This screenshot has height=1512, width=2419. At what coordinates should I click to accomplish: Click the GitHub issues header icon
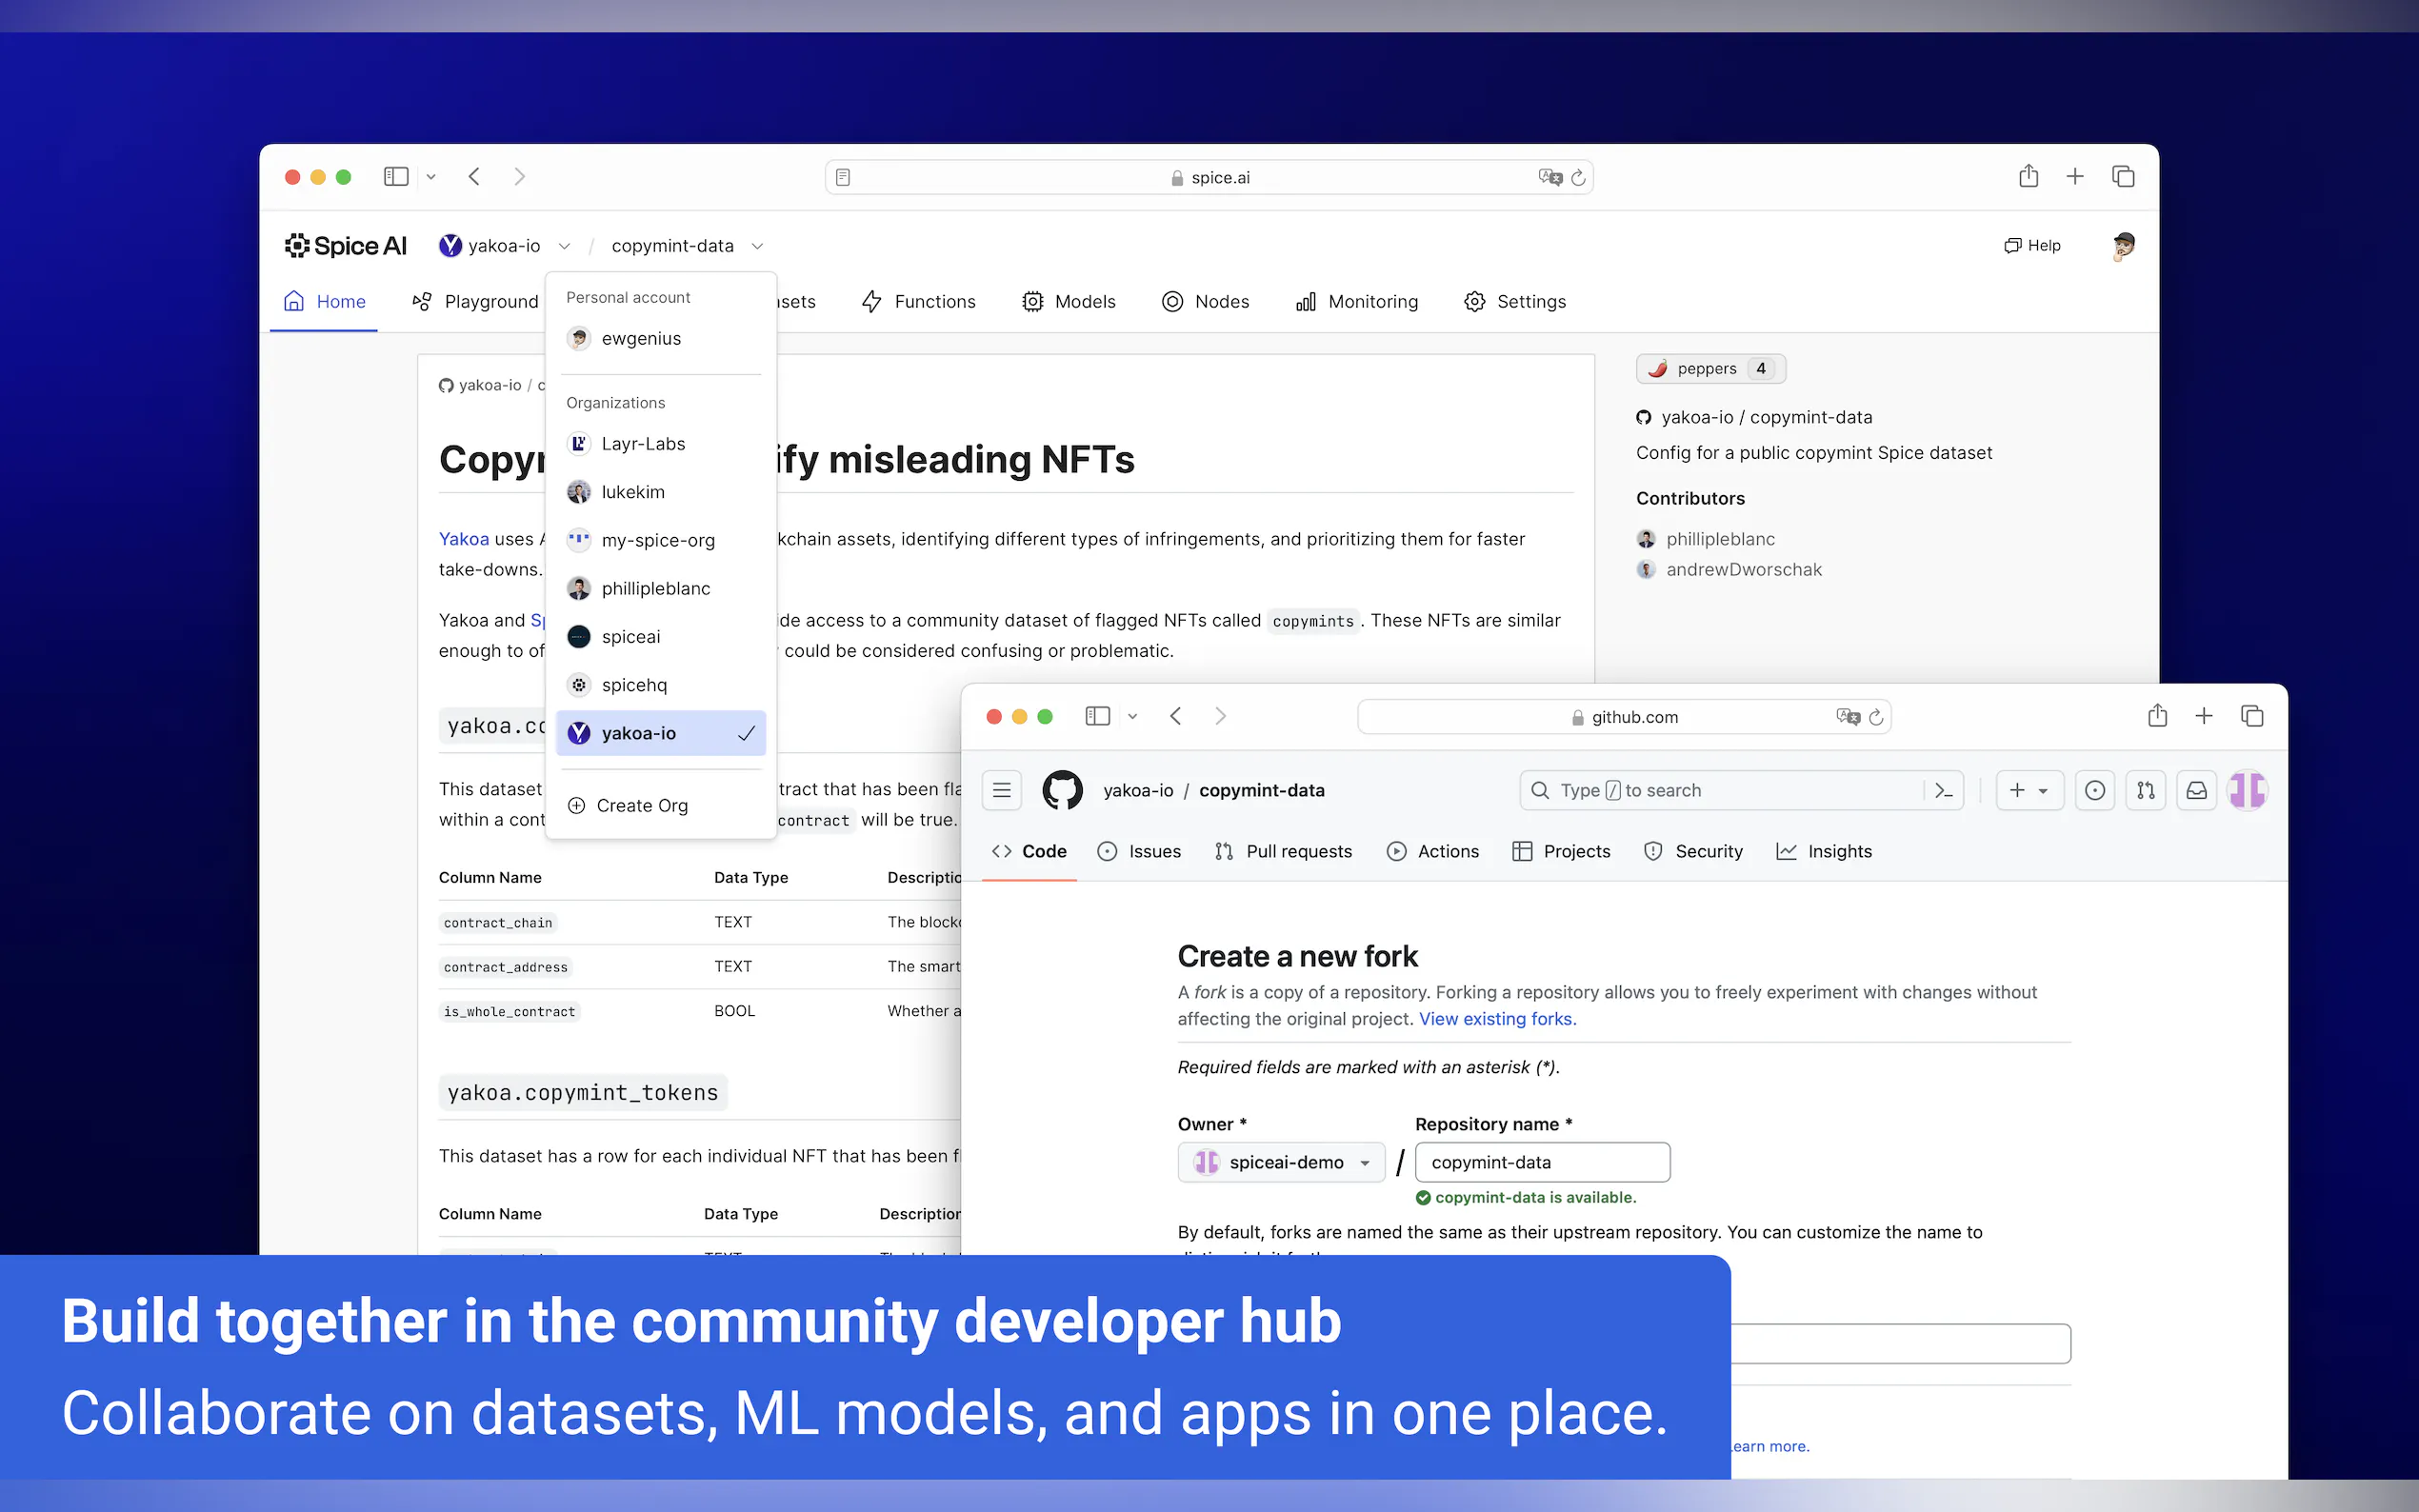[2094, 790]
